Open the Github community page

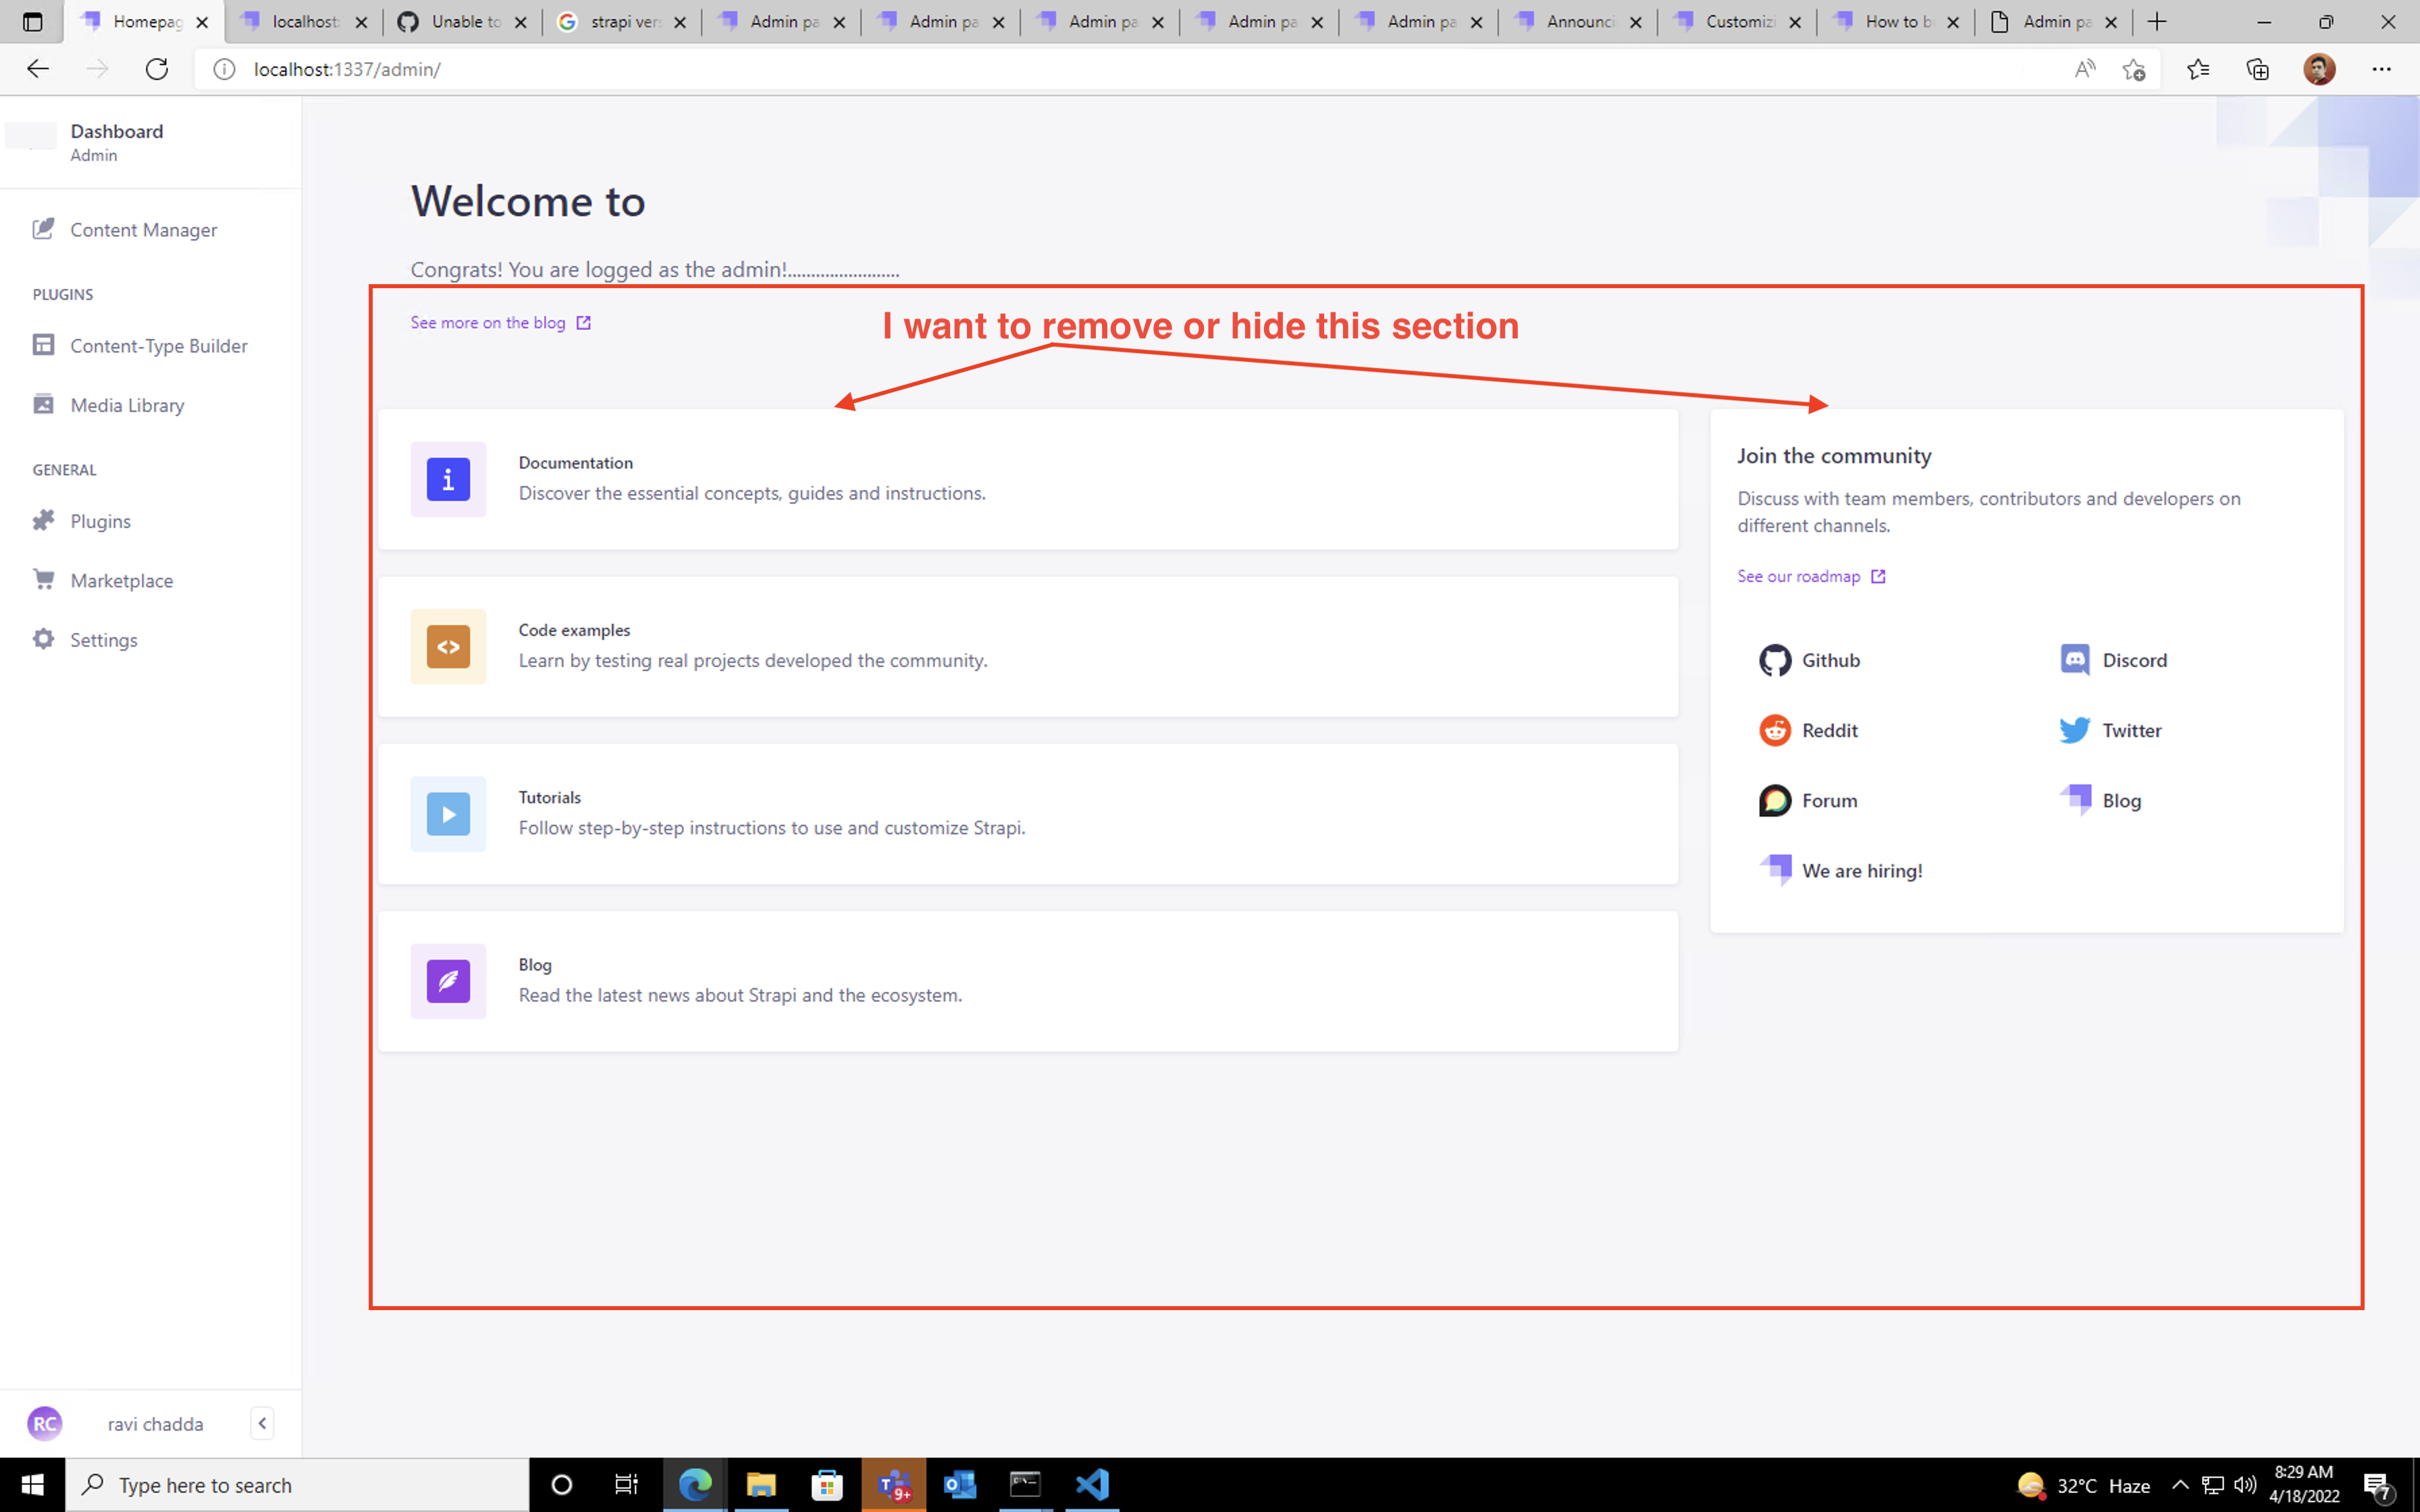(1831, 660)
